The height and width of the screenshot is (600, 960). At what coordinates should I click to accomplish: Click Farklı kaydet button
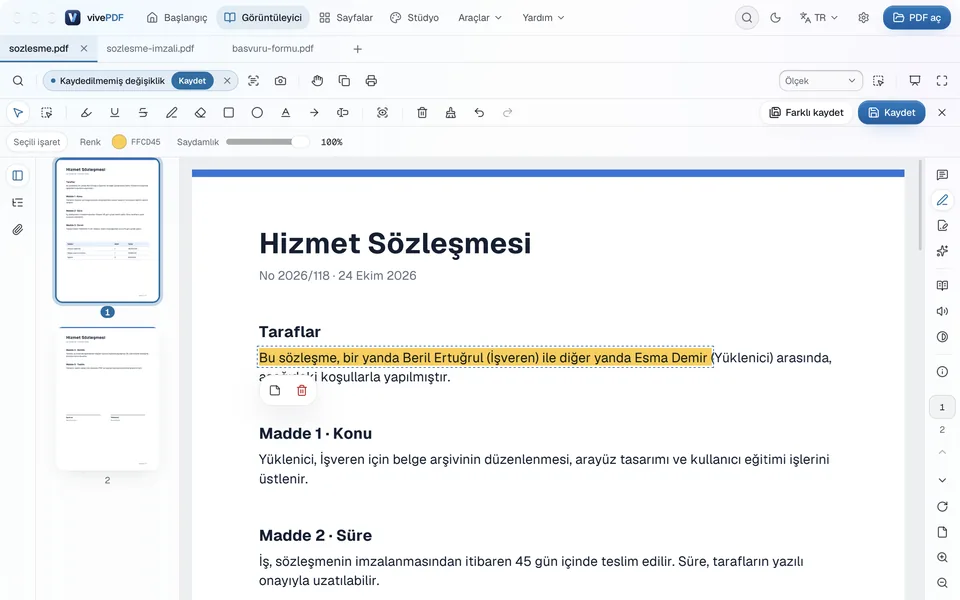[x=806, y=113]
